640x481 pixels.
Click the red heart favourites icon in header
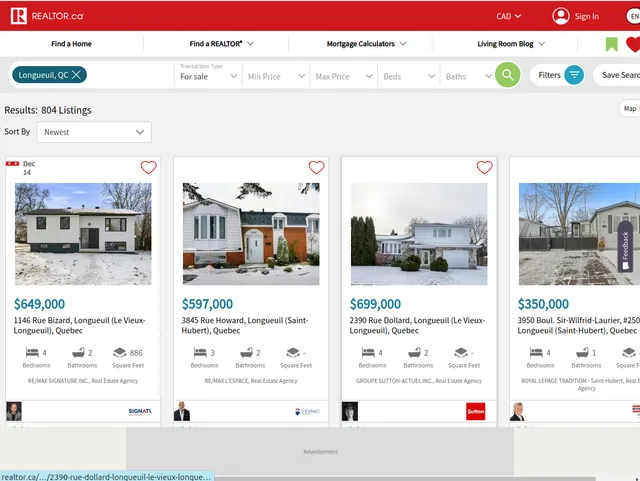click(633, 44)
